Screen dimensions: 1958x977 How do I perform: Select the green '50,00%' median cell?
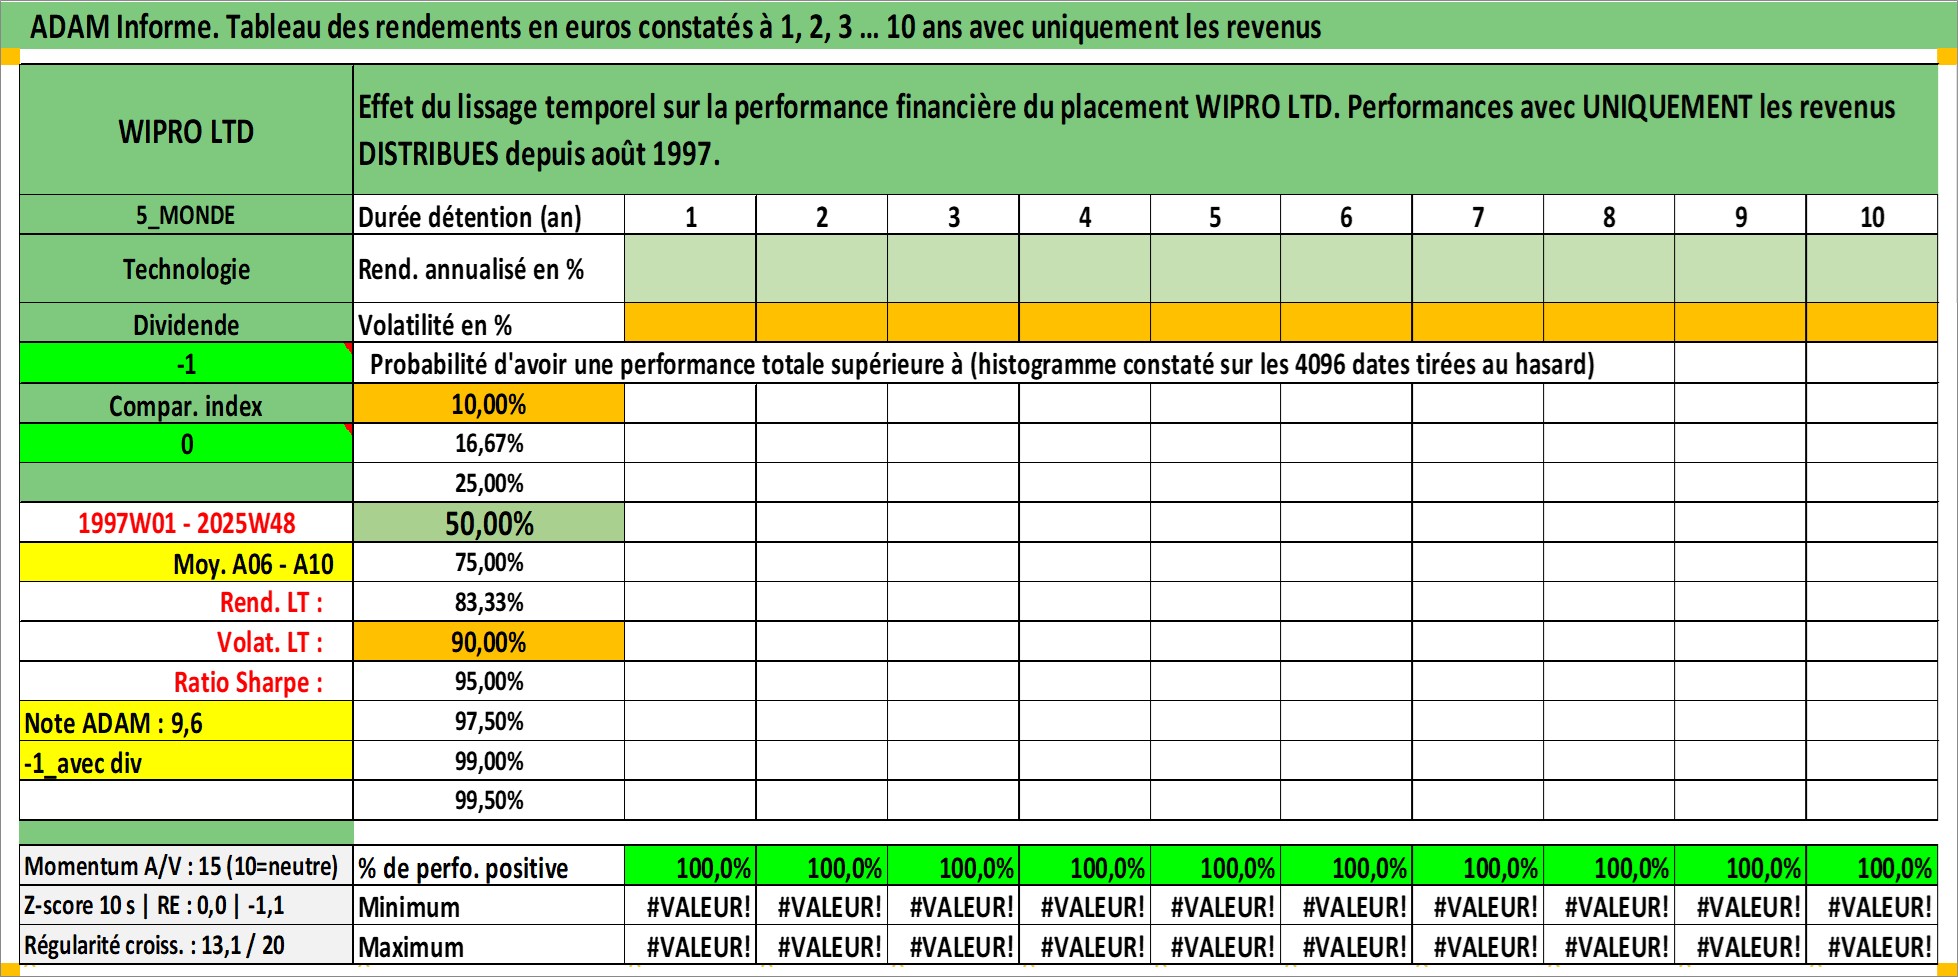click(489, 523)
